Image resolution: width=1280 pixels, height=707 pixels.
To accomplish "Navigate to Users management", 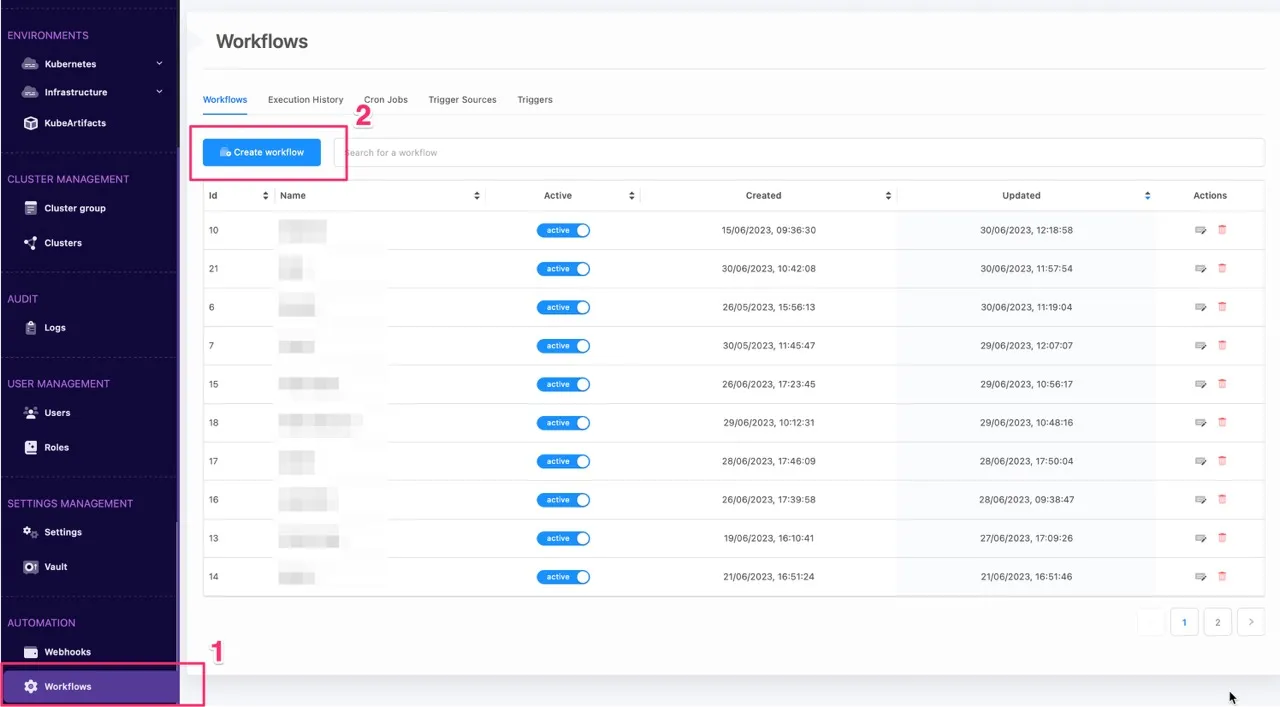I will (48, 413).
